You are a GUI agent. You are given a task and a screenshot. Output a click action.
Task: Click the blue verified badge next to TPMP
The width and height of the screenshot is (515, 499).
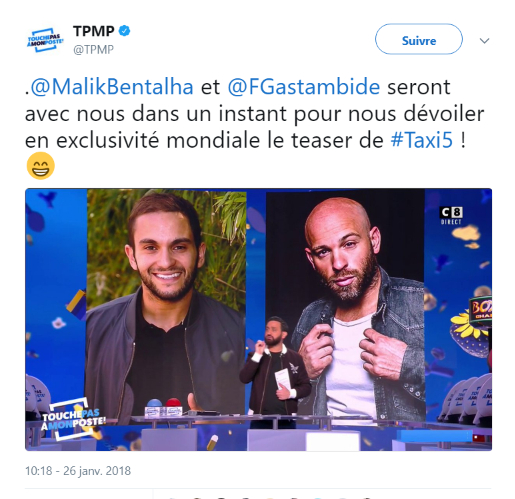point(125,31)
